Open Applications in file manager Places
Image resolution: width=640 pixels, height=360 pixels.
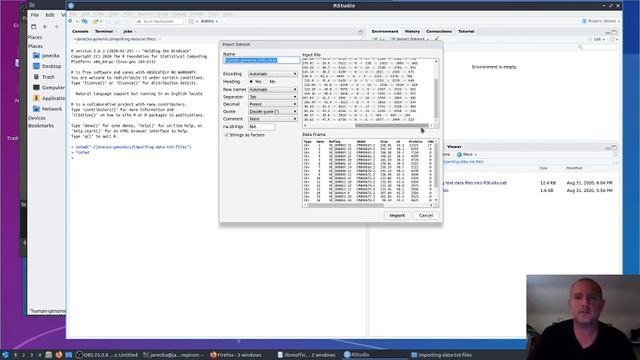pyautogui.click(x=49, y=98)
